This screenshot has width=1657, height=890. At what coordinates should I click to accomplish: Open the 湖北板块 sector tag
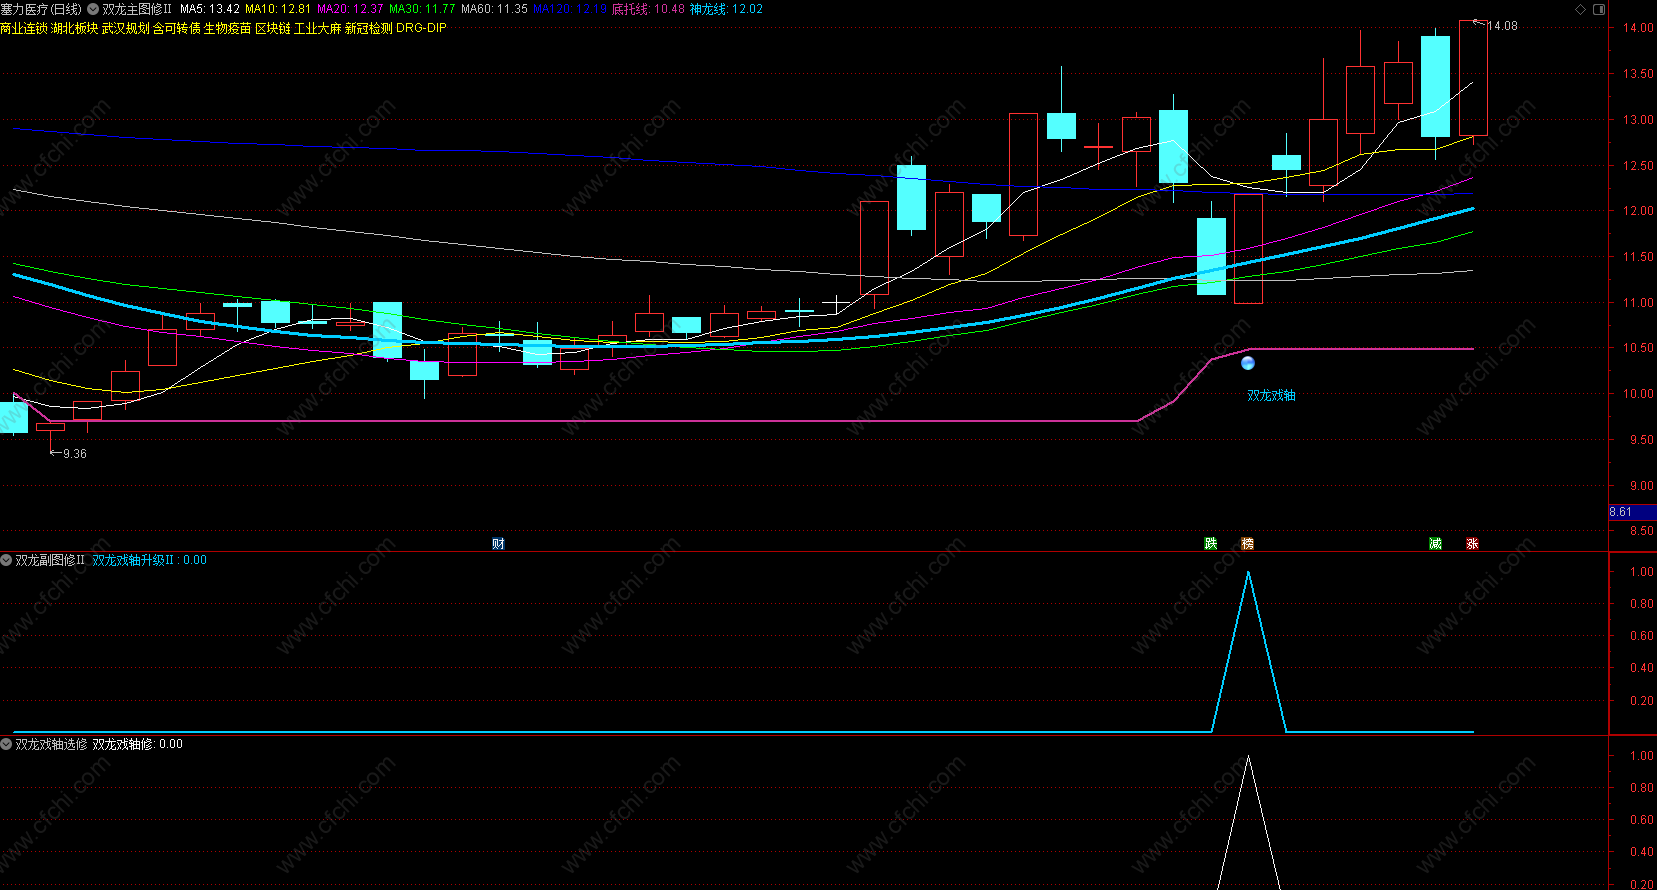click(x=75, y=28)
